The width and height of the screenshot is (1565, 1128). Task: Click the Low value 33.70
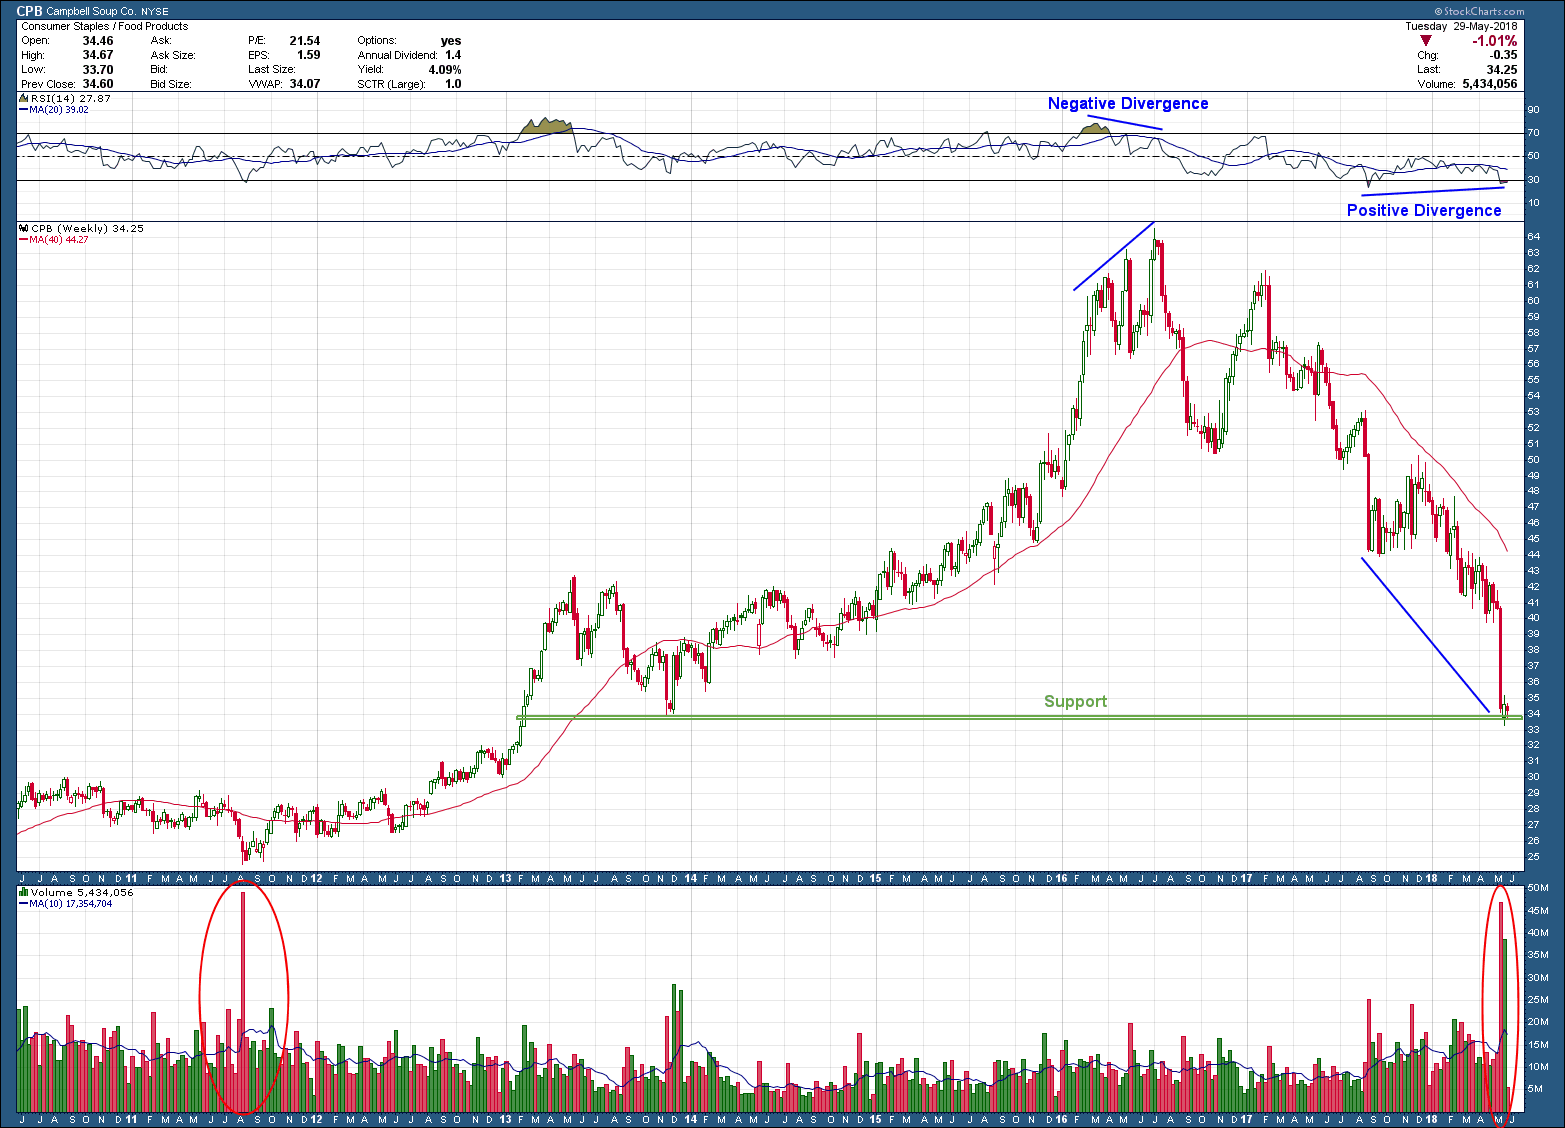pyautogui.click(x=98, y=70)
